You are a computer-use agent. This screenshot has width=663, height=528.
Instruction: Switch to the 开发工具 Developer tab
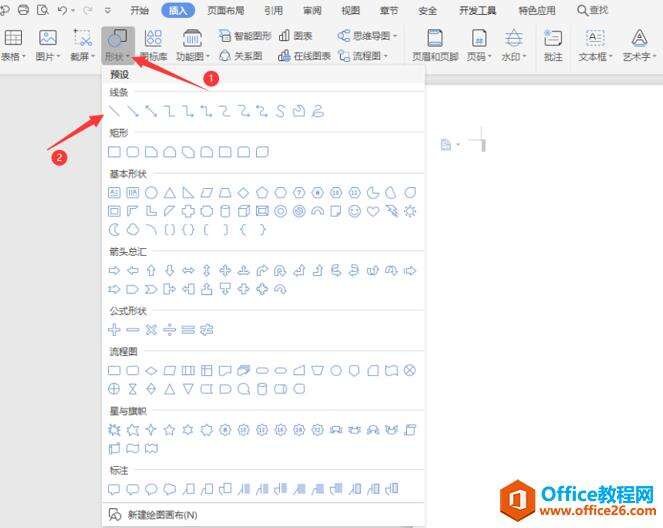click(478, 10)
